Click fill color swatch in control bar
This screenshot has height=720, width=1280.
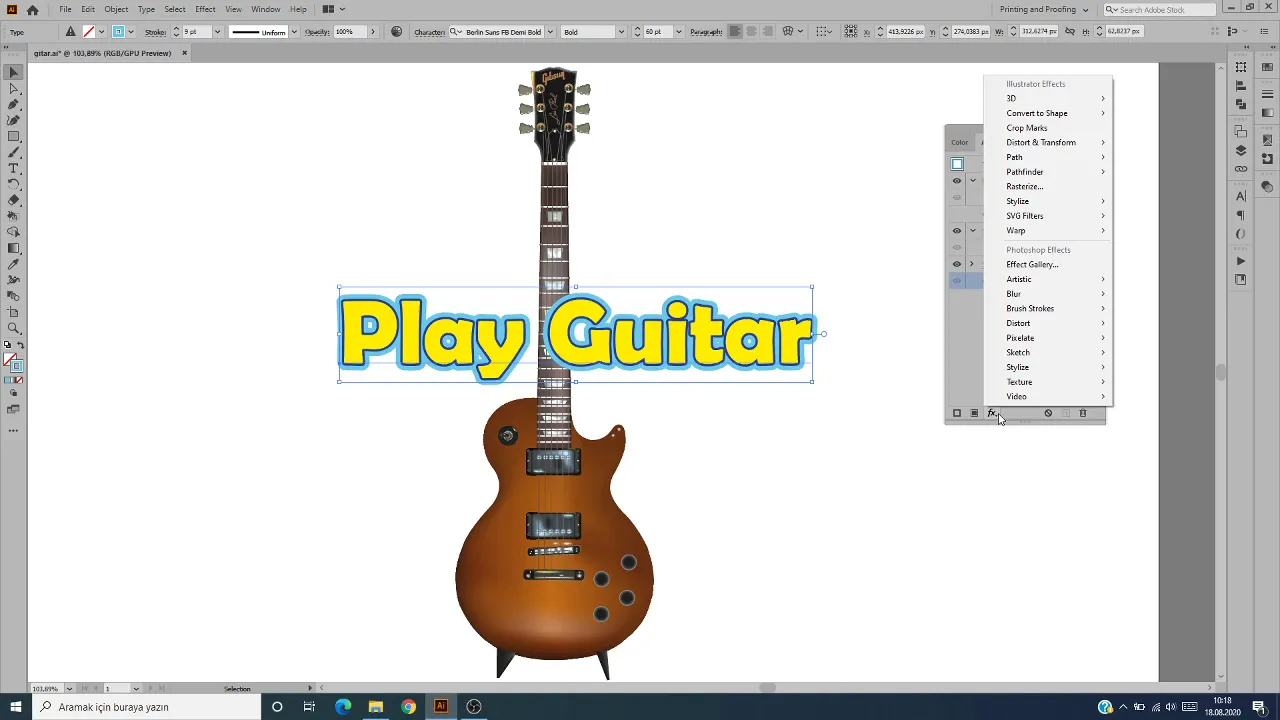(x=88, y=32)
